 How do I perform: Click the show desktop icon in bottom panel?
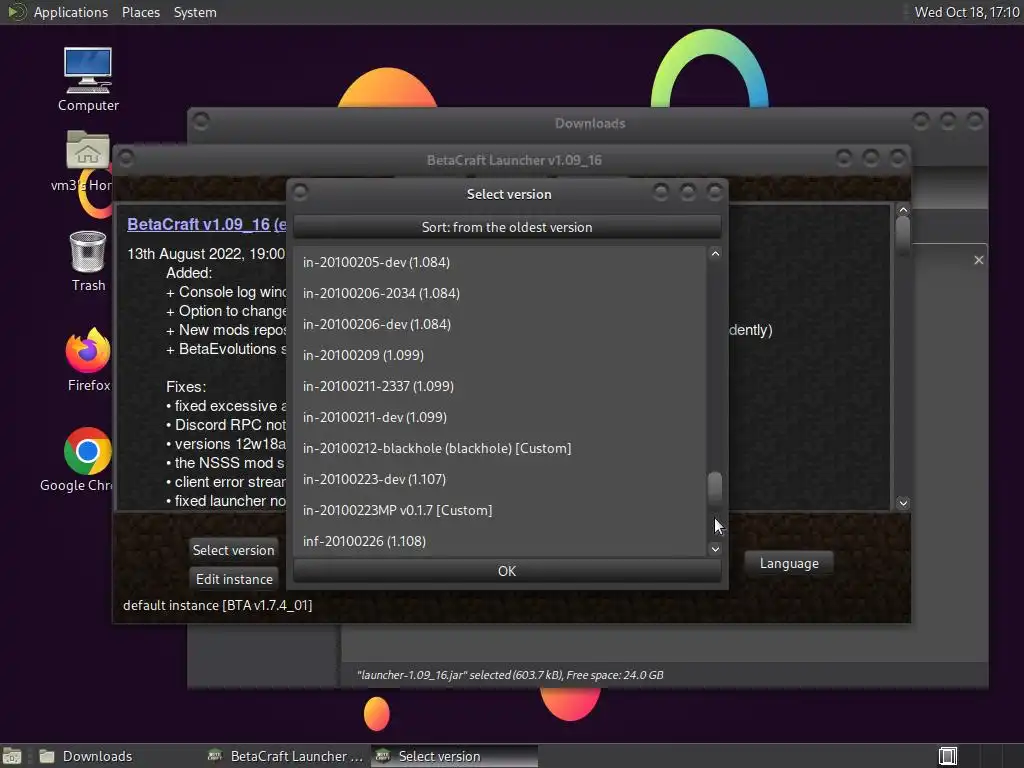[x=12, y=756]
